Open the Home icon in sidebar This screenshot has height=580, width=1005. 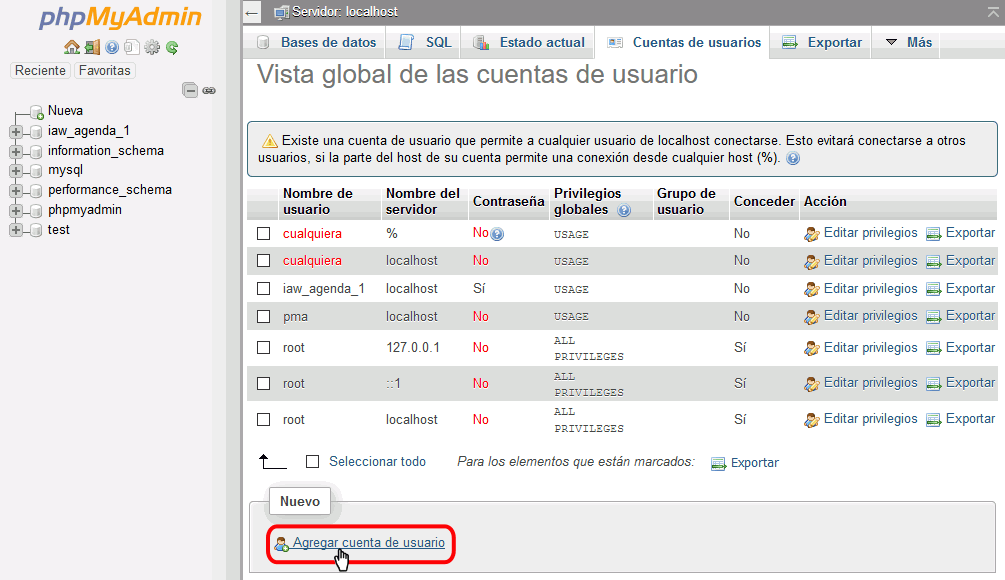[72, 47]
